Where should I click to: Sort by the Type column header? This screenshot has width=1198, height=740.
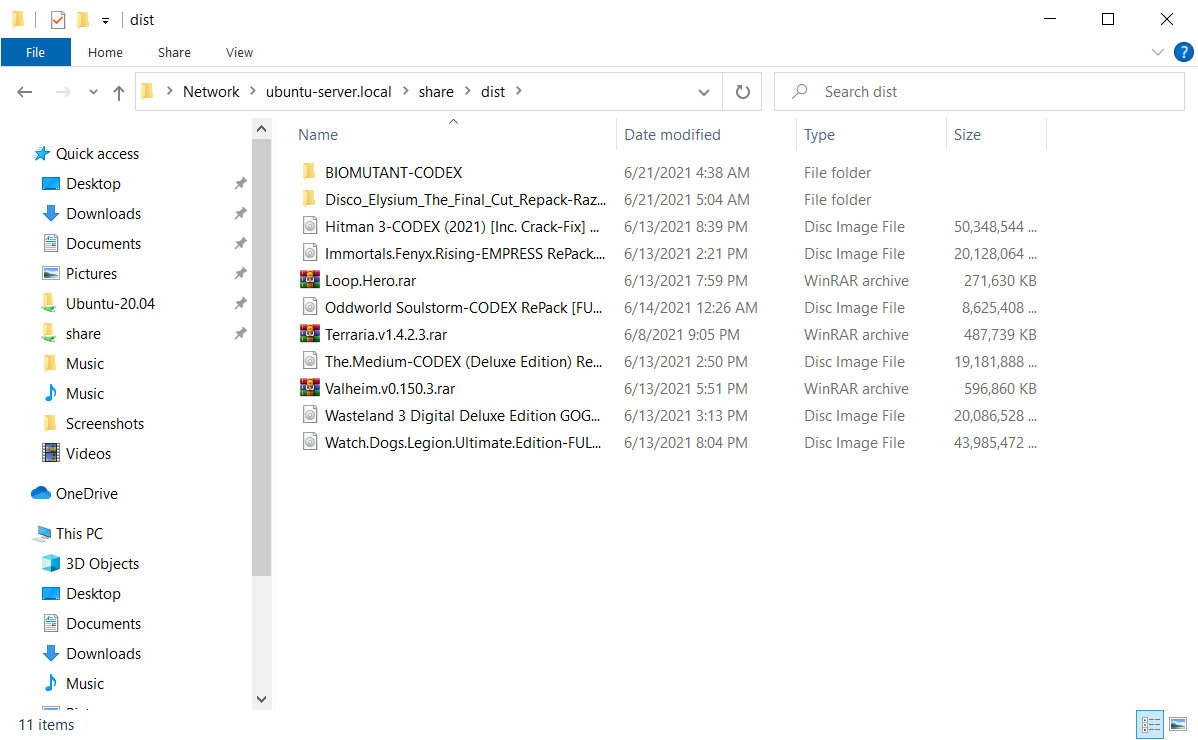pos(819,135)
